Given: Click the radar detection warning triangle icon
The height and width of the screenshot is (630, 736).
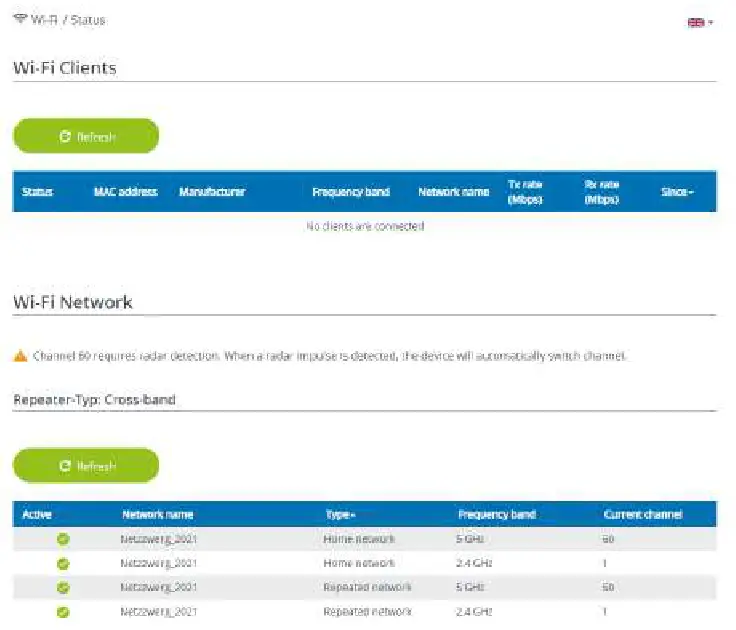Looking at the screenshot, I should [x=20, y=356].
